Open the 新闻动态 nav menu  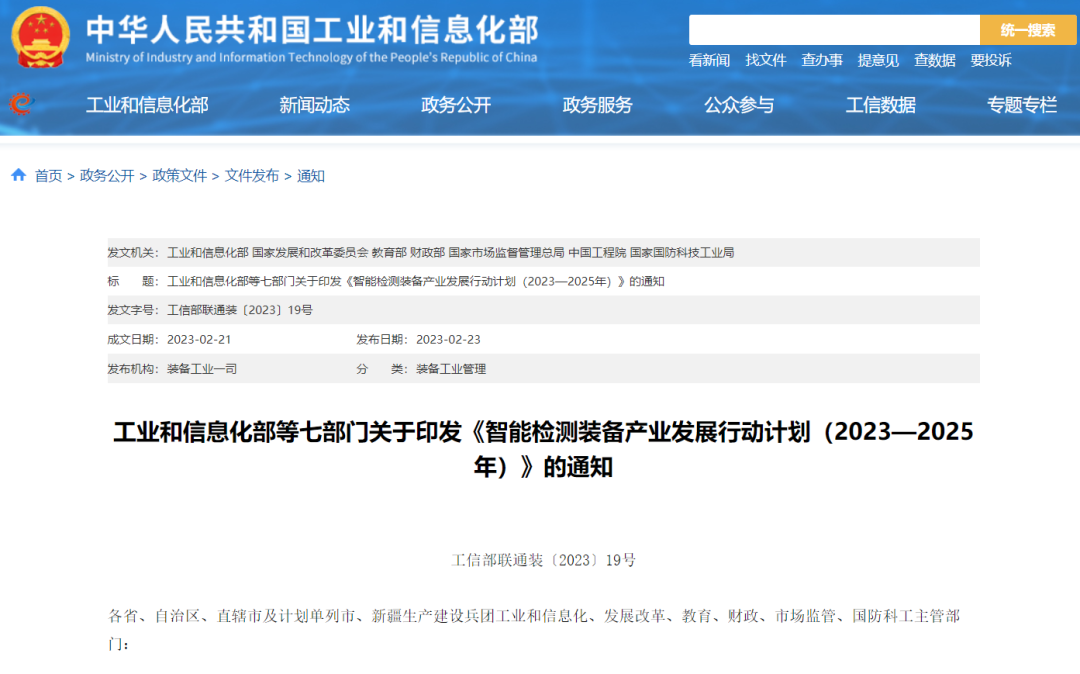[x=314, y=105]
